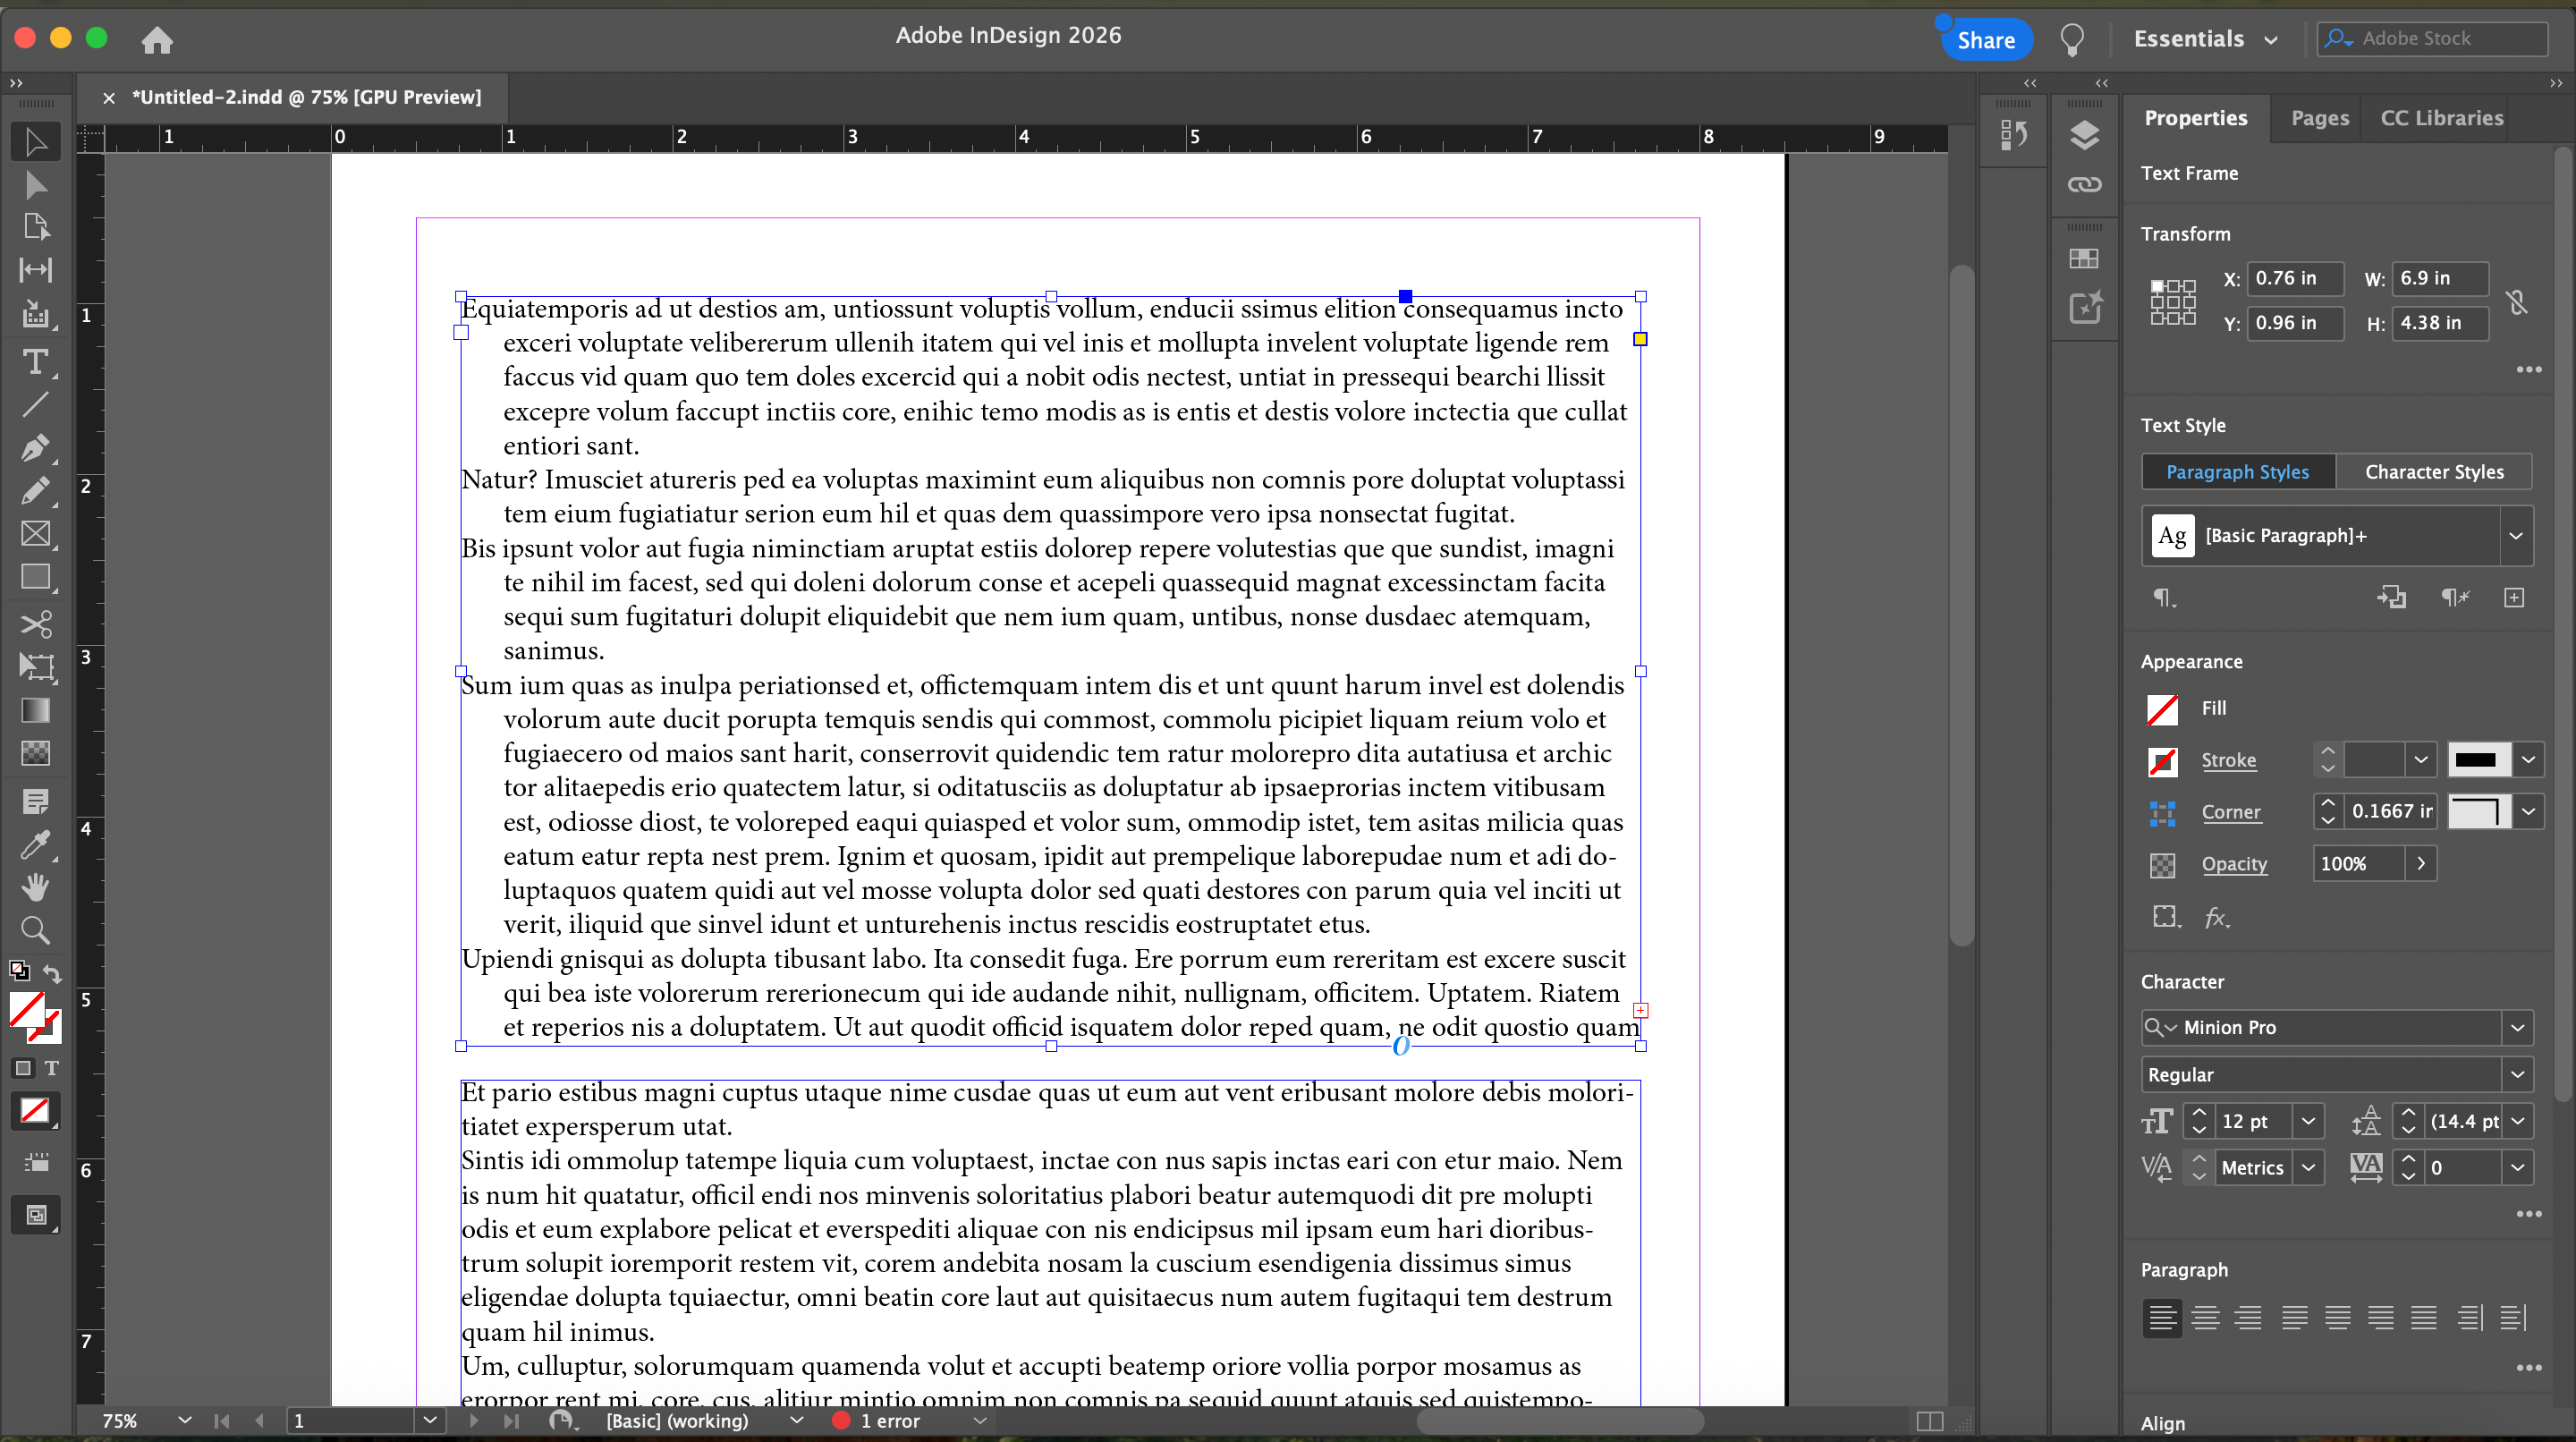The width and height of the screenshot is (2576, 1442).
Task: Toggle constrain proportions for width and height
Action: coord(2517,301)
